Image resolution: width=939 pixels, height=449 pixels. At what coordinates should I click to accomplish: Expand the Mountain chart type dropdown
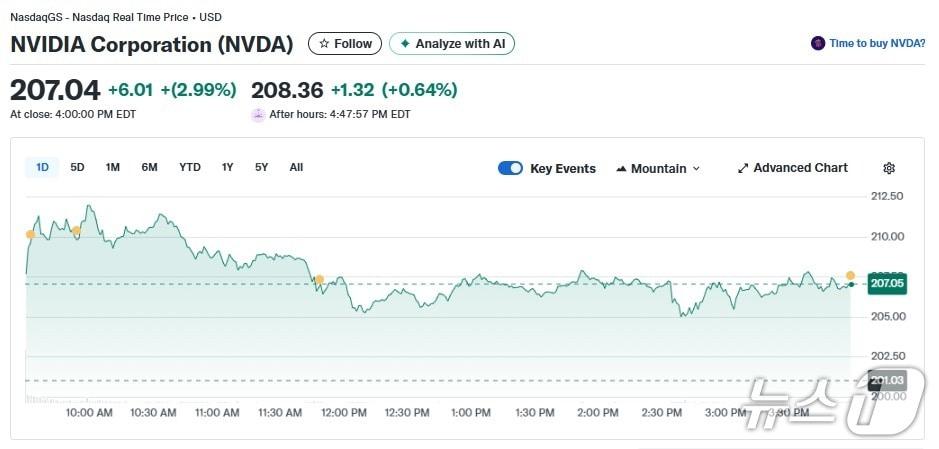696,169
